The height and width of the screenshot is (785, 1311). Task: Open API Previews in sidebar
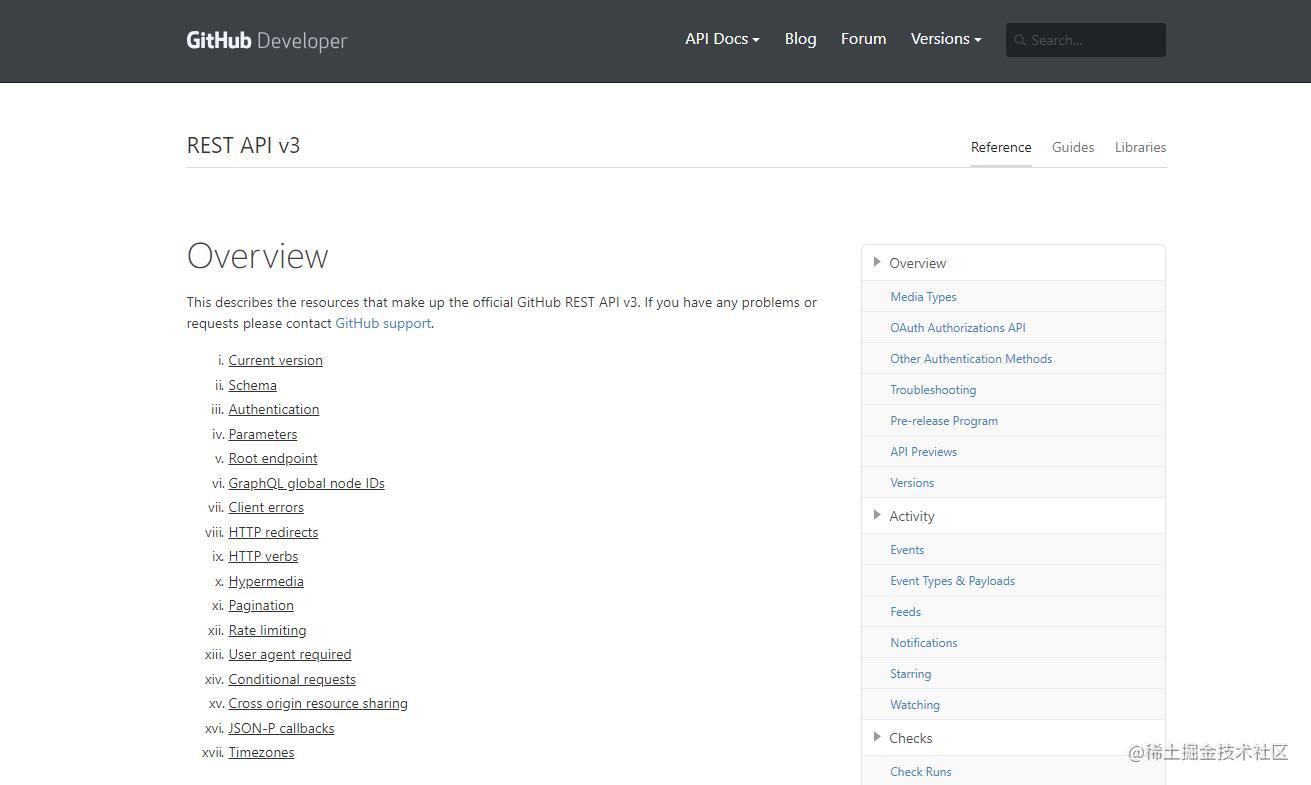pos(923,452)
